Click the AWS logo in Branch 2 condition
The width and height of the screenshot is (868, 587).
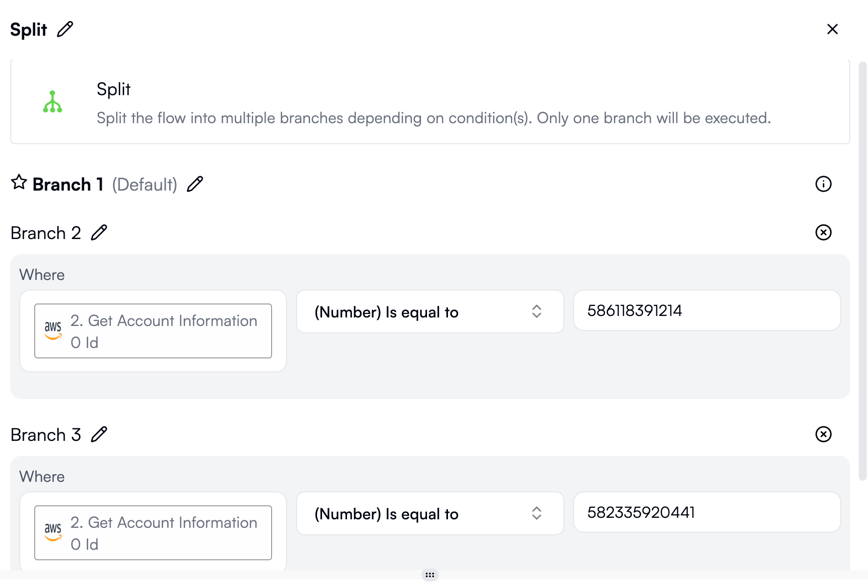pyautogui.click(x=53, y=331)
